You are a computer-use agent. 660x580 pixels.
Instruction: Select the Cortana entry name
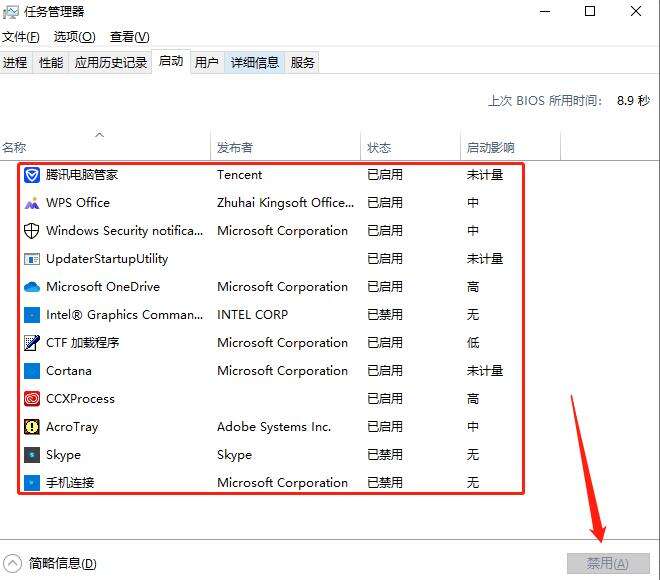coord(69,371)
